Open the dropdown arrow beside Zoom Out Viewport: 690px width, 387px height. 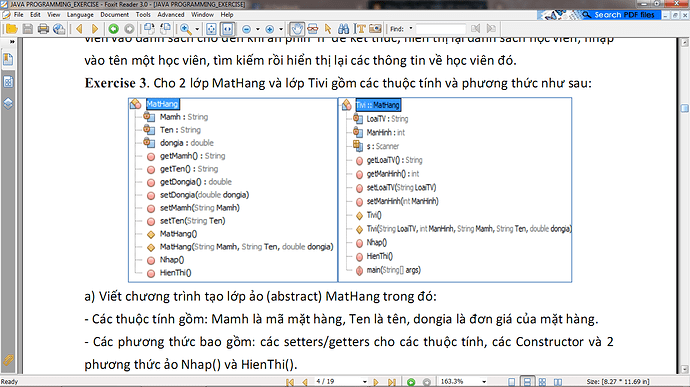(x=257, y=29)
